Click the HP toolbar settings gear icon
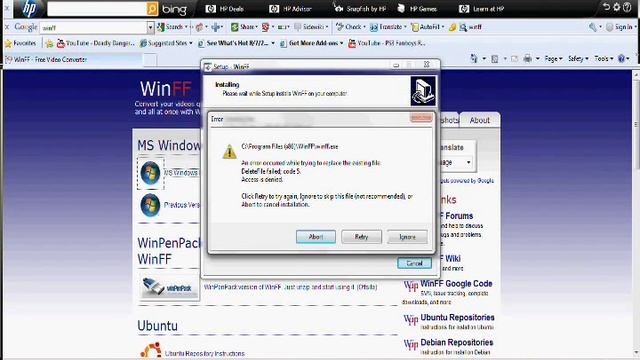Screen dimensions: 640x360 (617, 7)
